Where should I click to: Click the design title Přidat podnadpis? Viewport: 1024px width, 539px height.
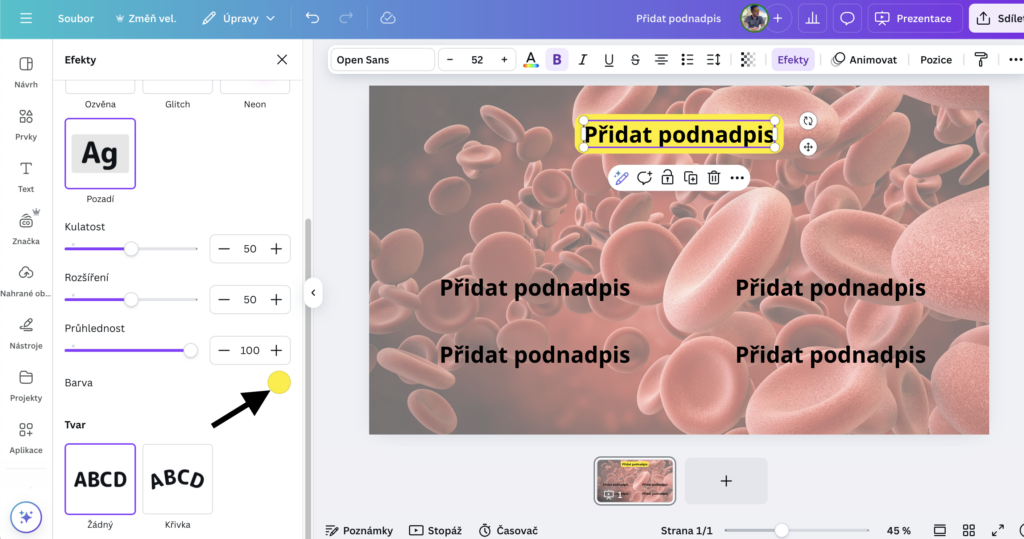coord(679,18)
